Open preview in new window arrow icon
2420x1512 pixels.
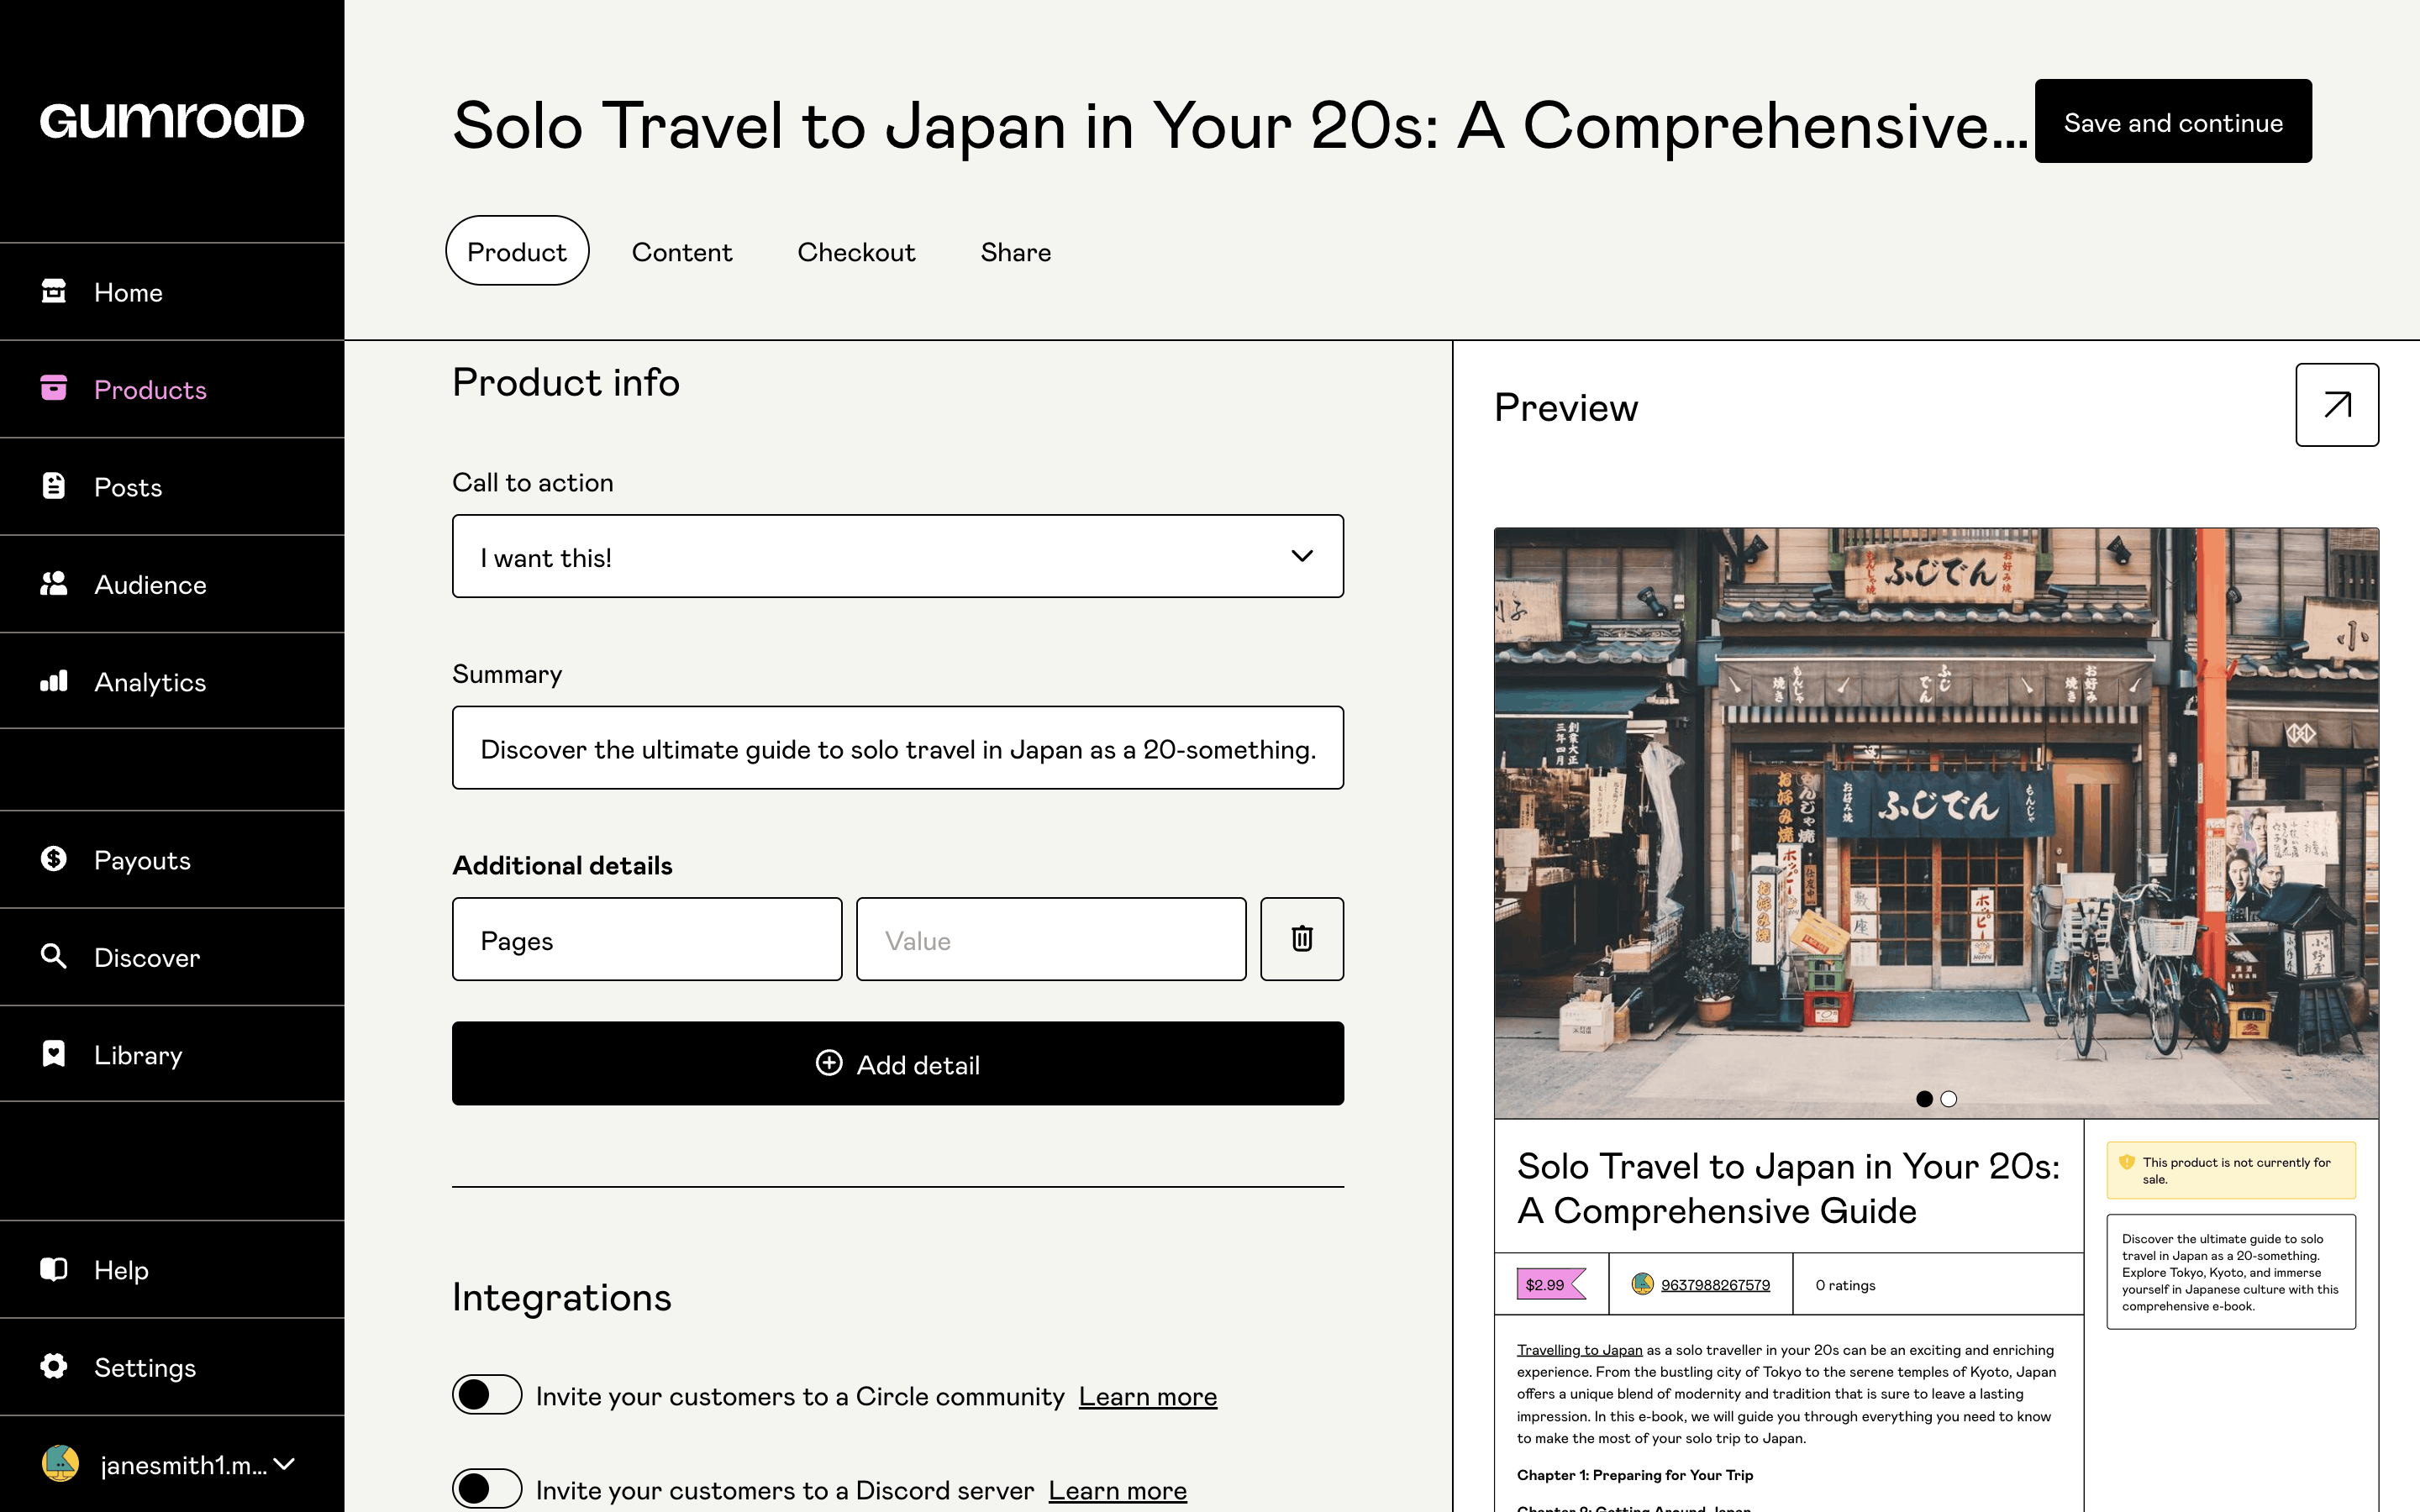(2336, 405)
